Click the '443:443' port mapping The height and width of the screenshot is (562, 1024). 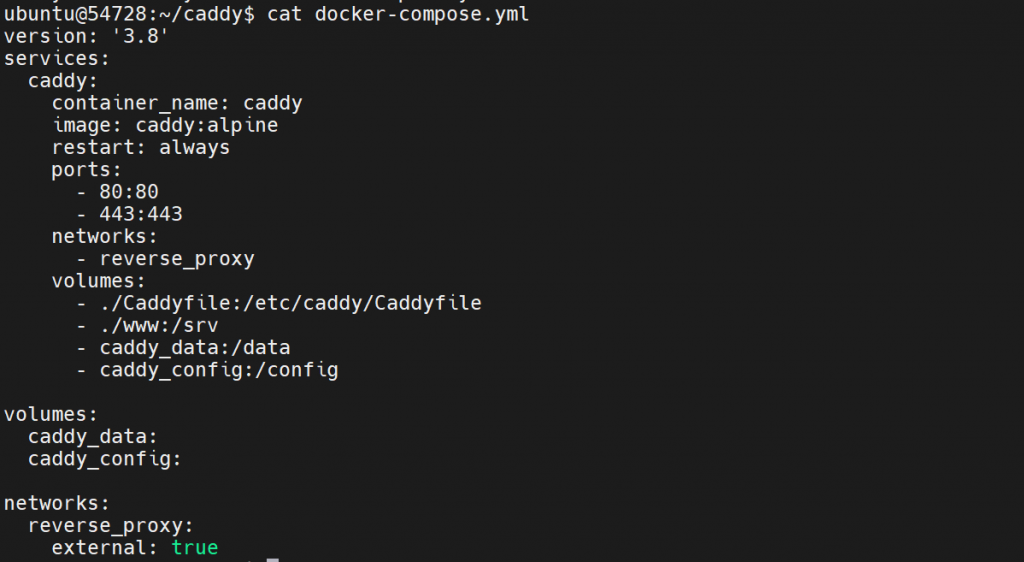point(141,214)
